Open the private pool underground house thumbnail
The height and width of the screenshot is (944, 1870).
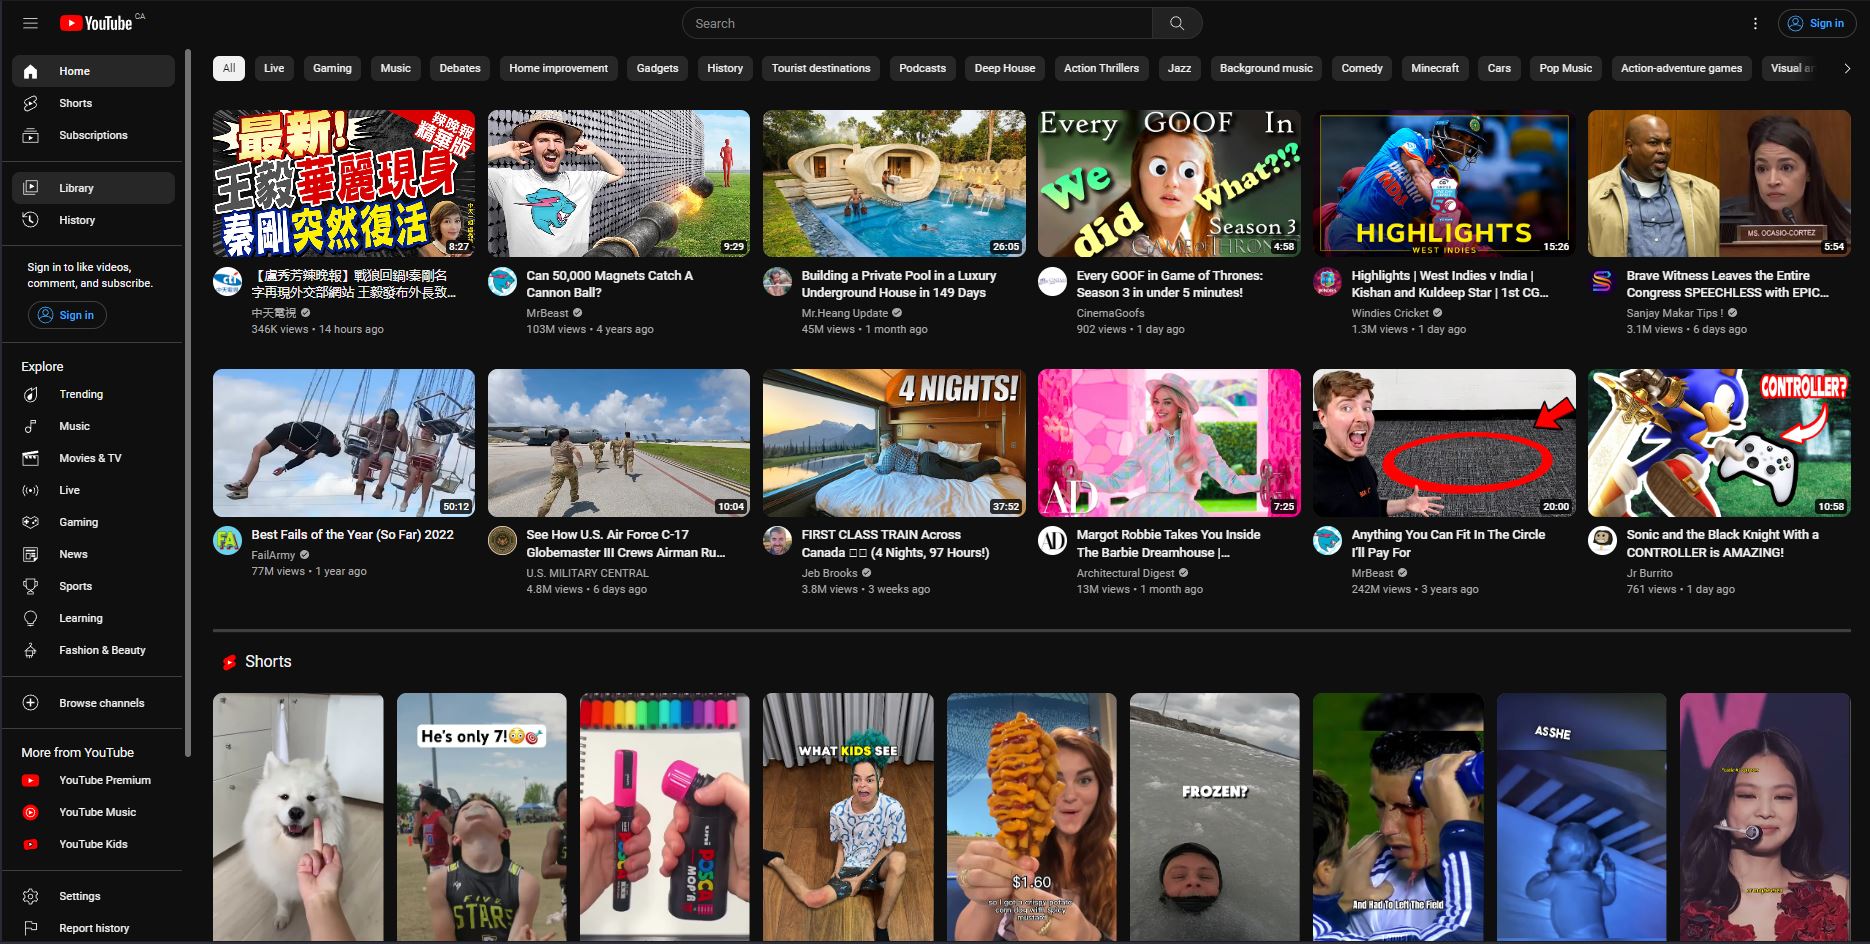[x=894, y=183]
